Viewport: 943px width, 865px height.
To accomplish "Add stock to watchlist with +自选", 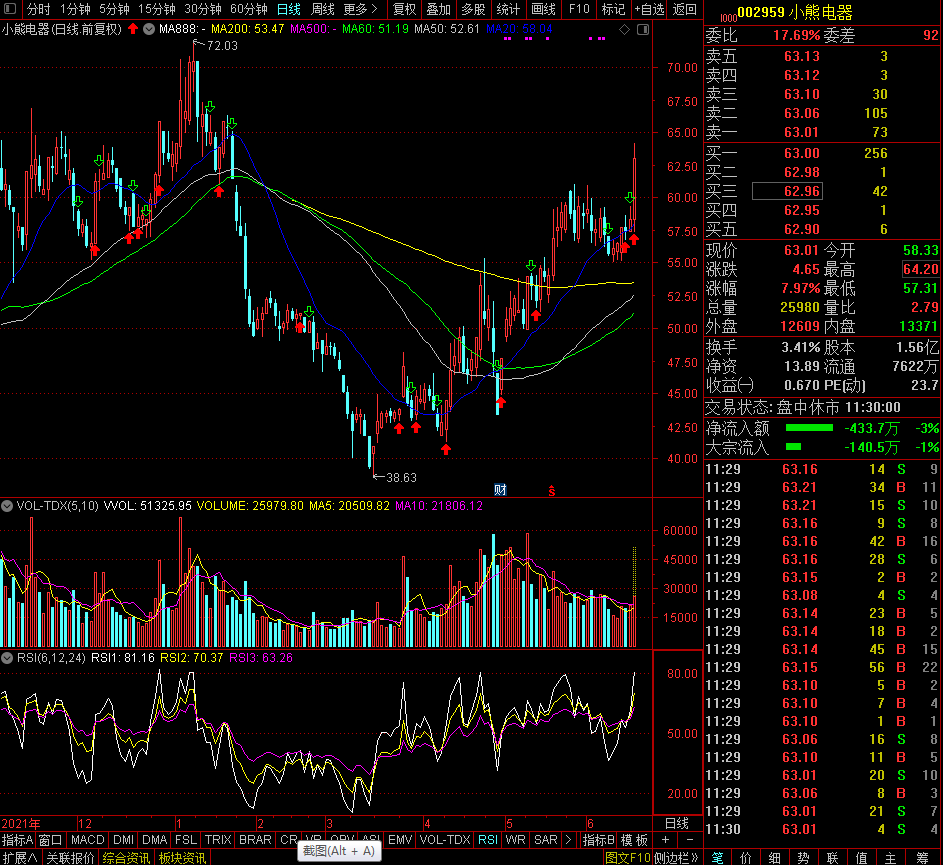I will pyautogui.click(x=649, y=9).
